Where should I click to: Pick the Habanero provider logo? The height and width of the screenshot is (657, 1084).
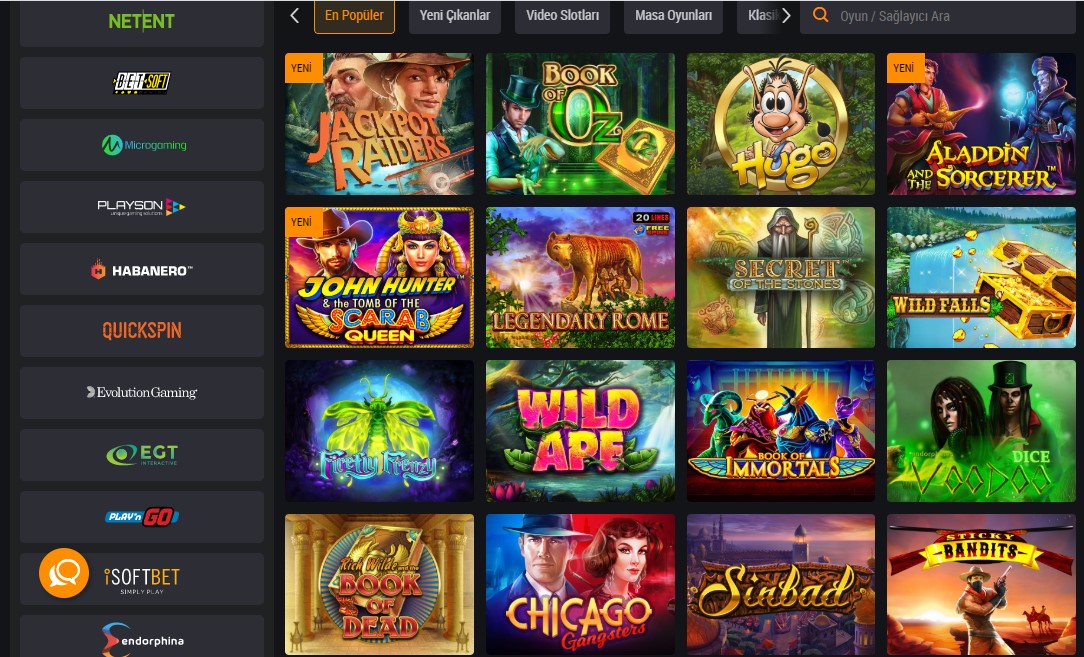142,269
